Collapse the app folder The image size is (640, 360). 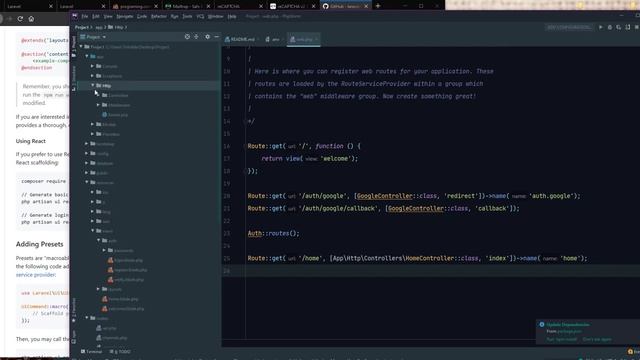coord(87,56)
